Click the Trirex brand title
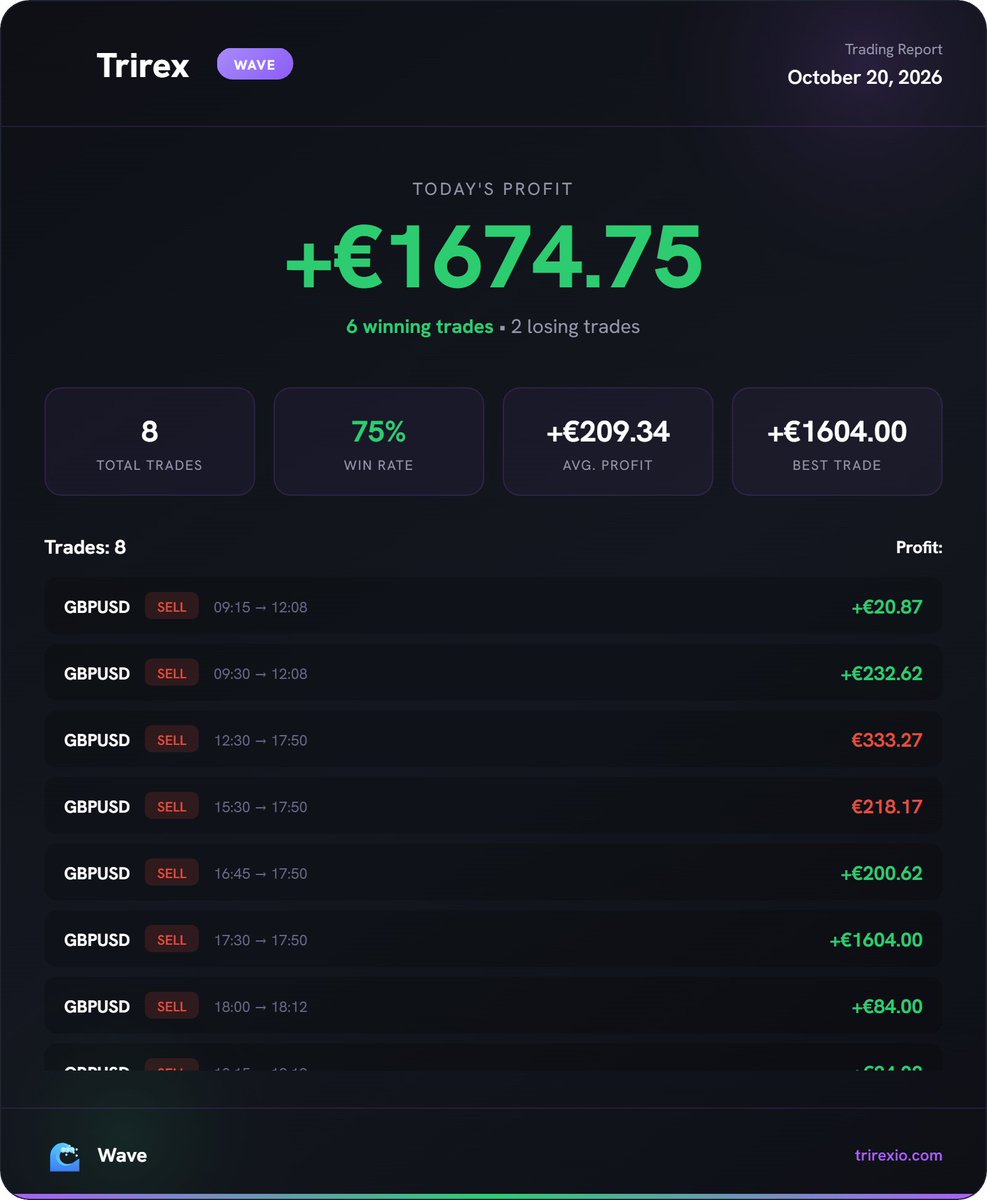This screenshot has width=987, height=1200. point(143,65)
